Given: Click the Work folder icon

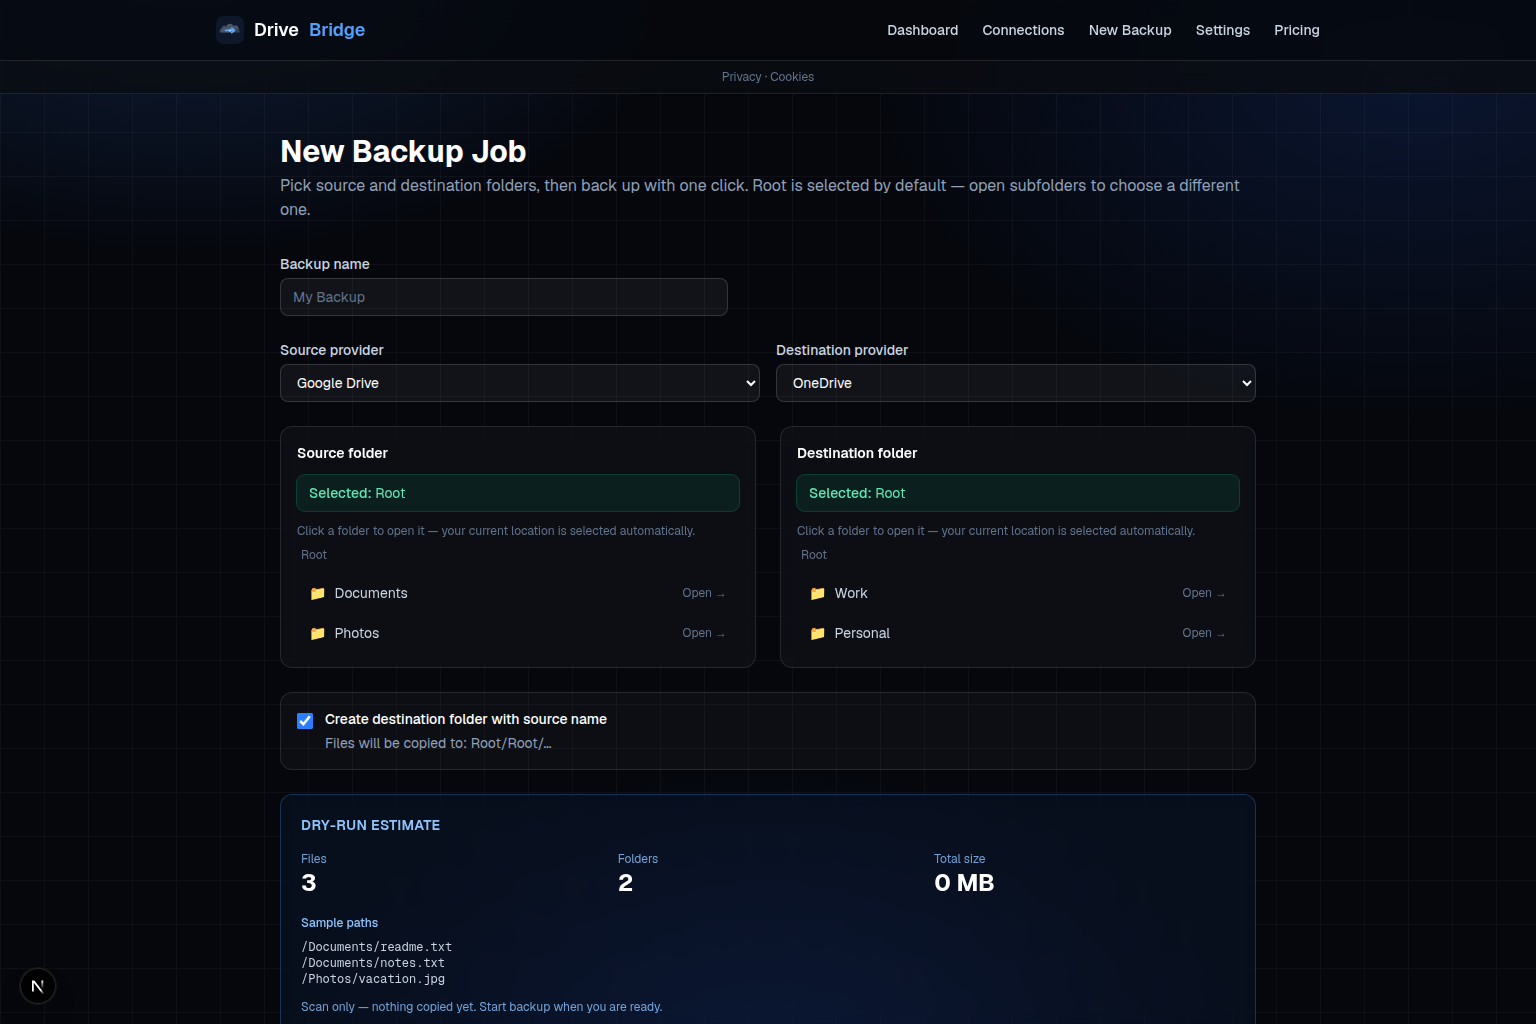Looking at the screenshot, I should (x=818, y=593).
